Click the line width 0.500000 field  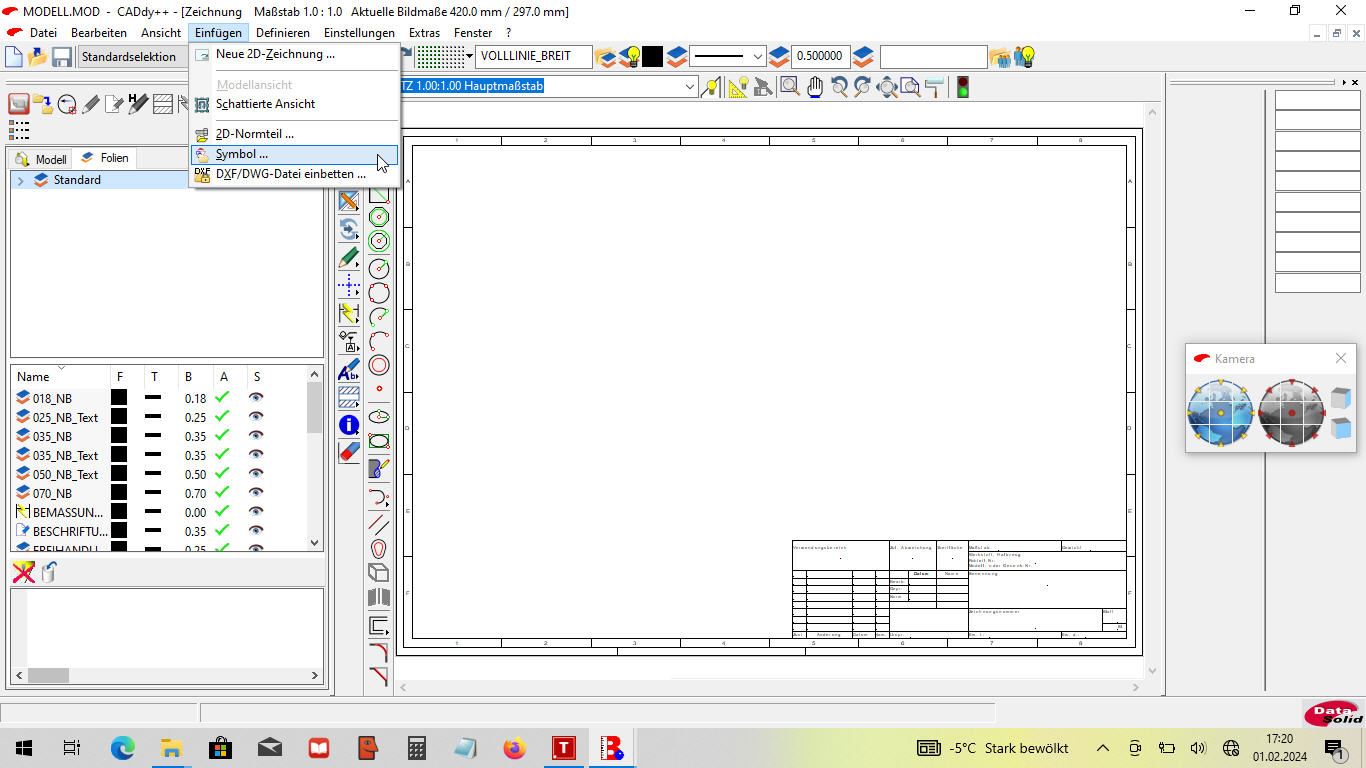point(821,57)
